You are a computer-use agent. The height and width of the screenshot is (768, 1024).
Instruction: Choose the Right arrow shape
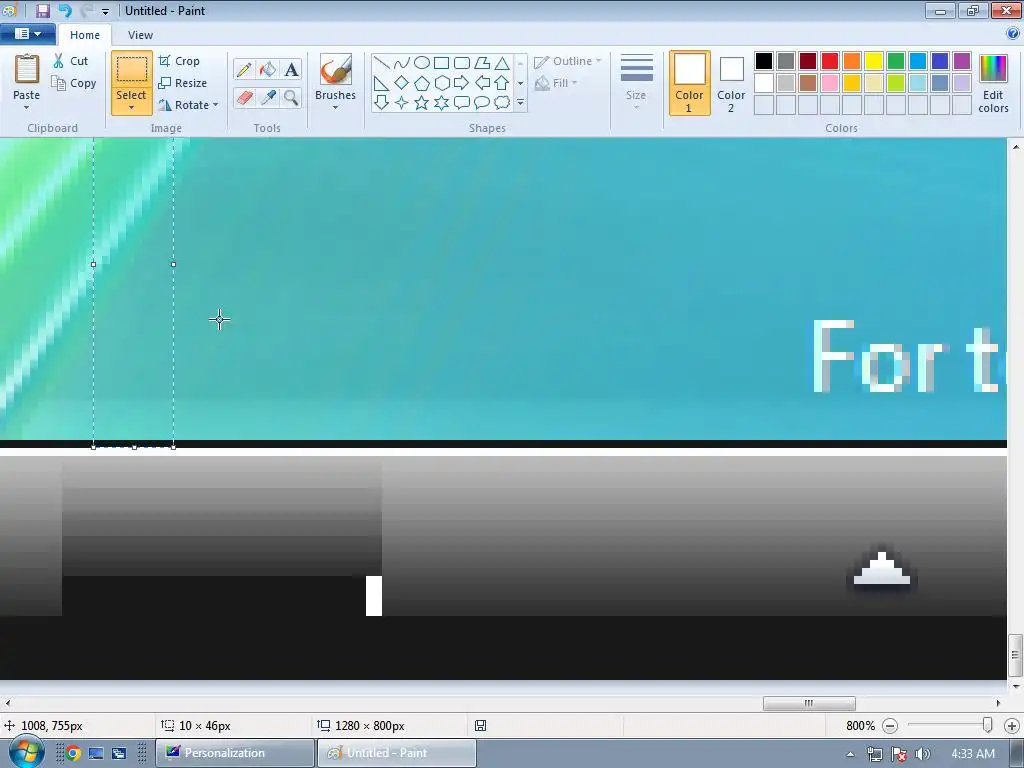click(x=462, y=83)
